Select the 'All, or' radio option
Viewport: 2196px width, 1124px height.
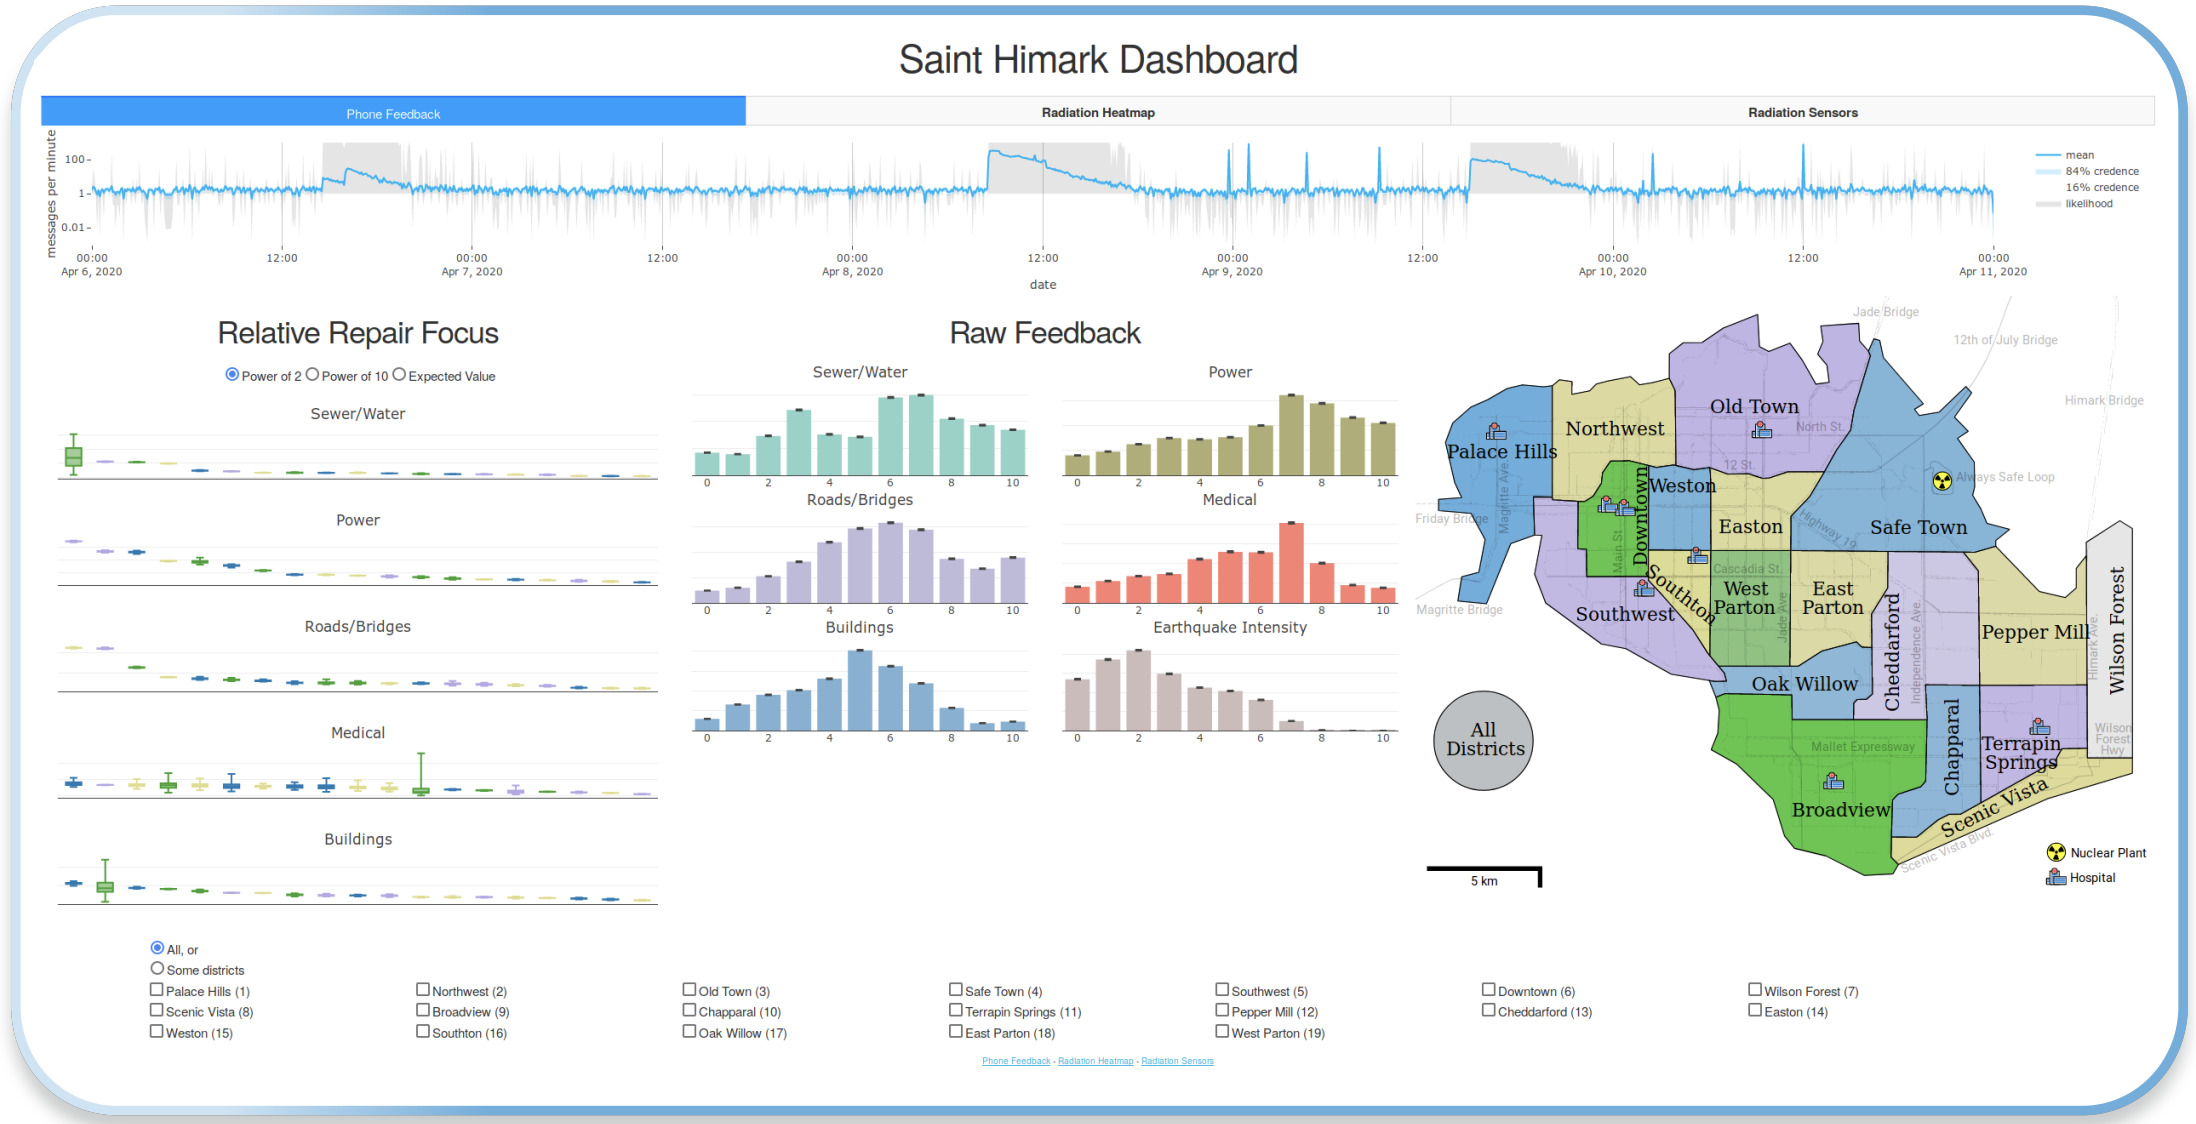pyautogui.click(x=157, y=948)
